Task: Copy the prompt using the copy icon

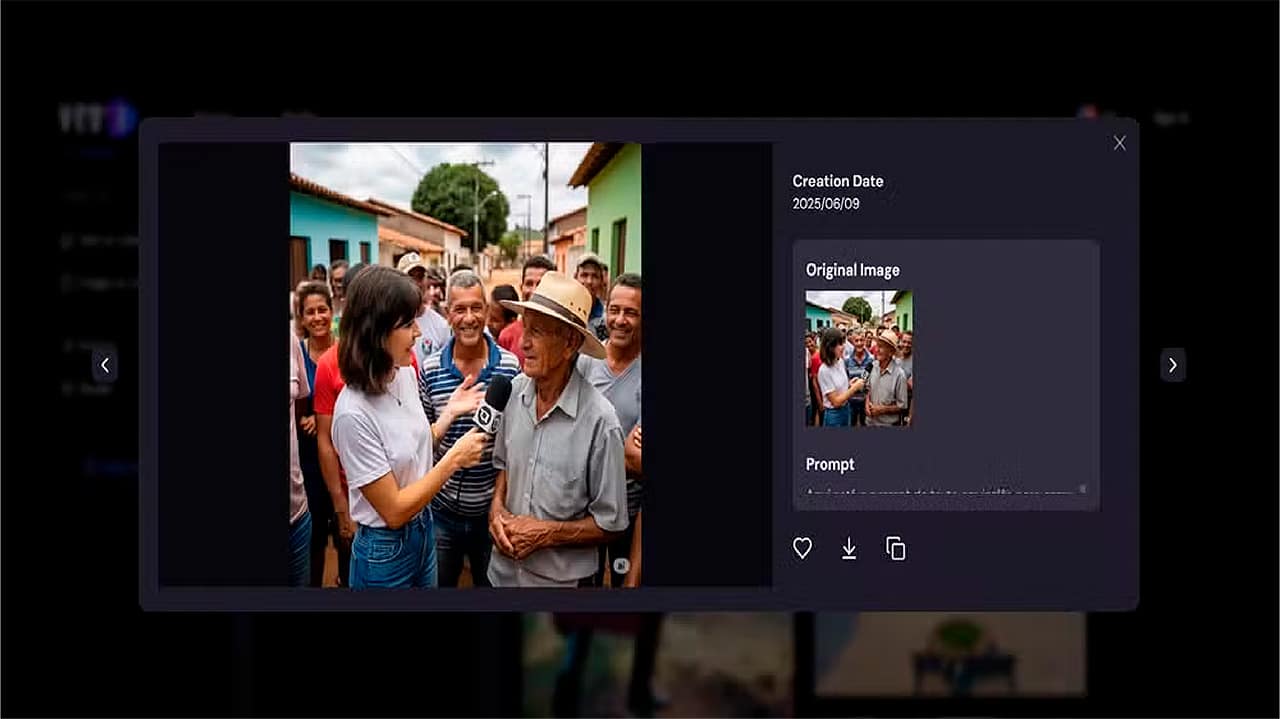Action: (896, 548)
